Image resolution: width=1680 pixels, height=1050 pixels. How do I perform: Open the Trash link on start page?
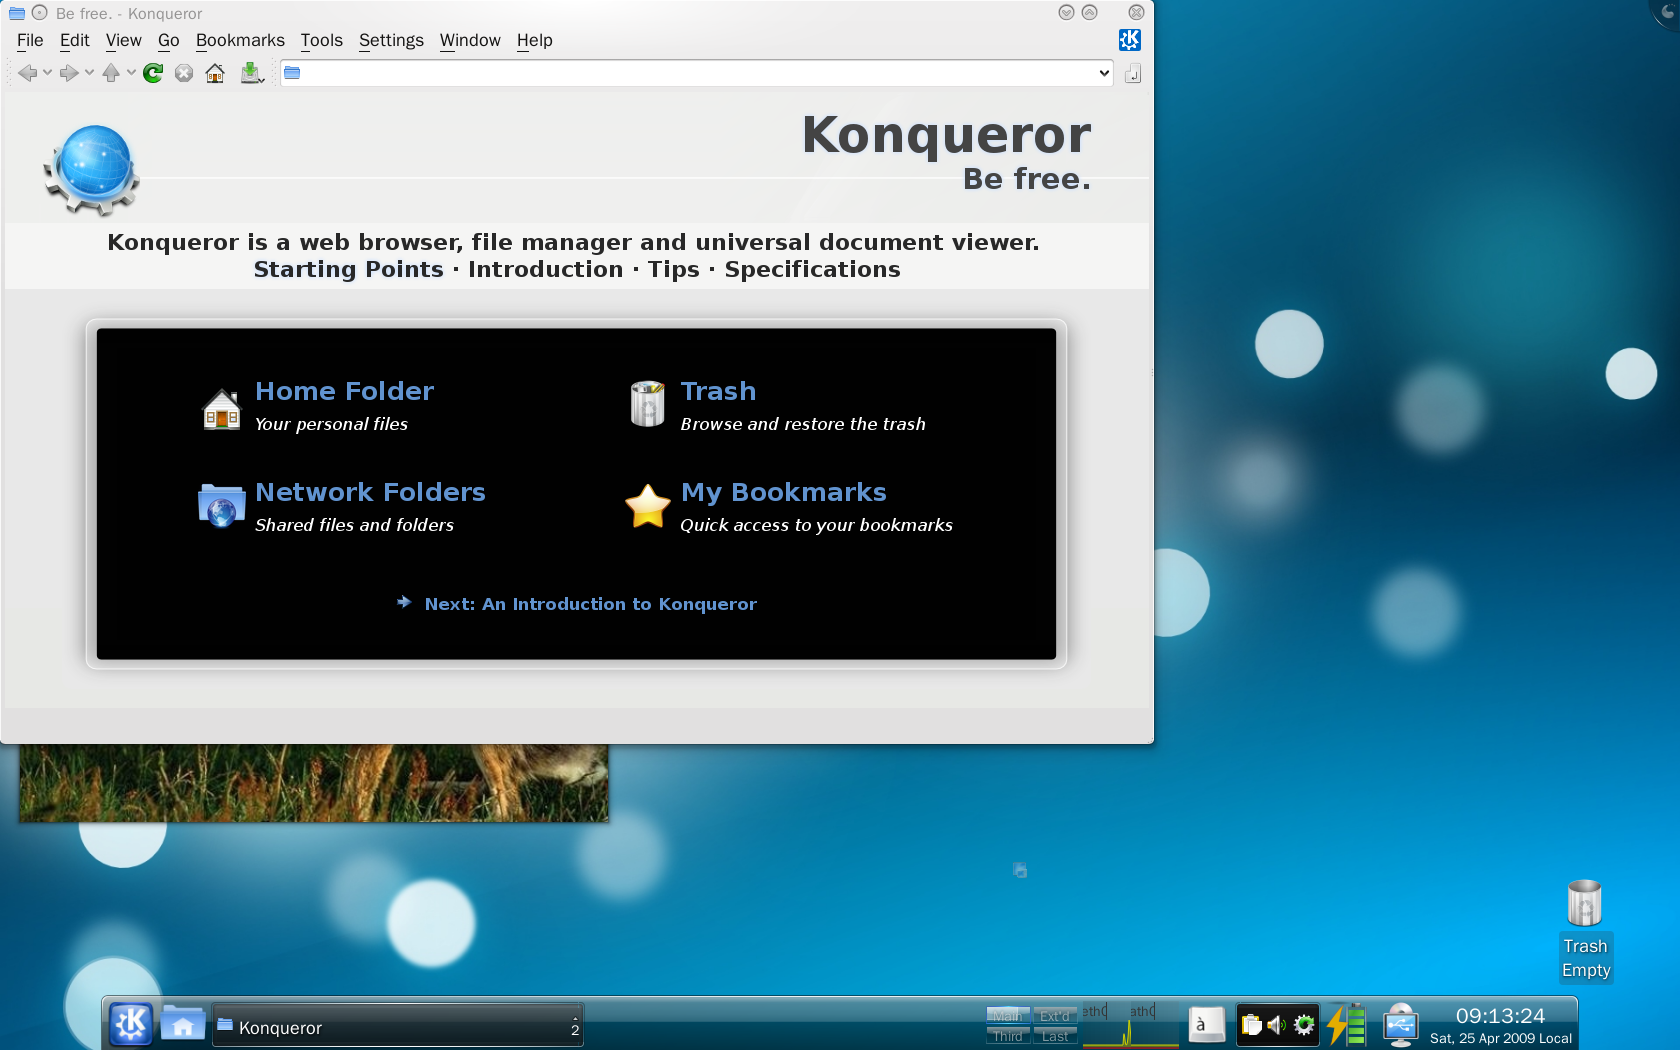[718, 391]
